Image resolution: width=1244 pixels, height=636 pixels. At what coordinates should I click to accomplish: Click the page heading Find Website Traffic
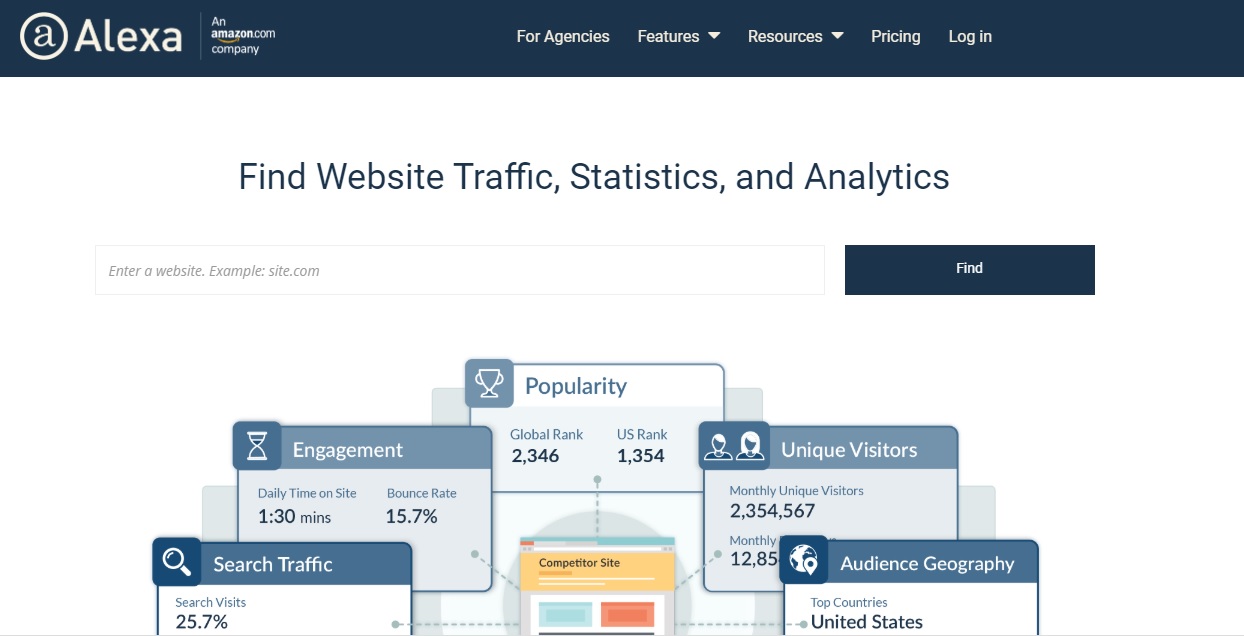tap(594, 177)
